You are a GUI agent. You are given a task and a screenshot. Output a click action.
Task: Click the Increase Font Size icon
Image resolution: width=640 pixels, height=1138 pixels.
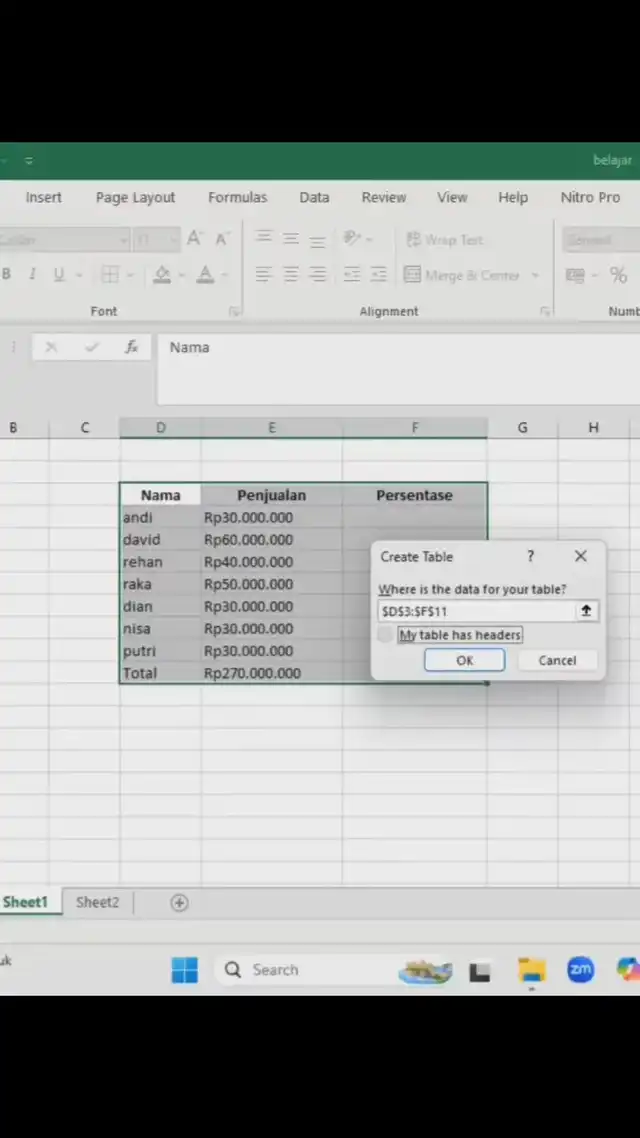(195, 239)
